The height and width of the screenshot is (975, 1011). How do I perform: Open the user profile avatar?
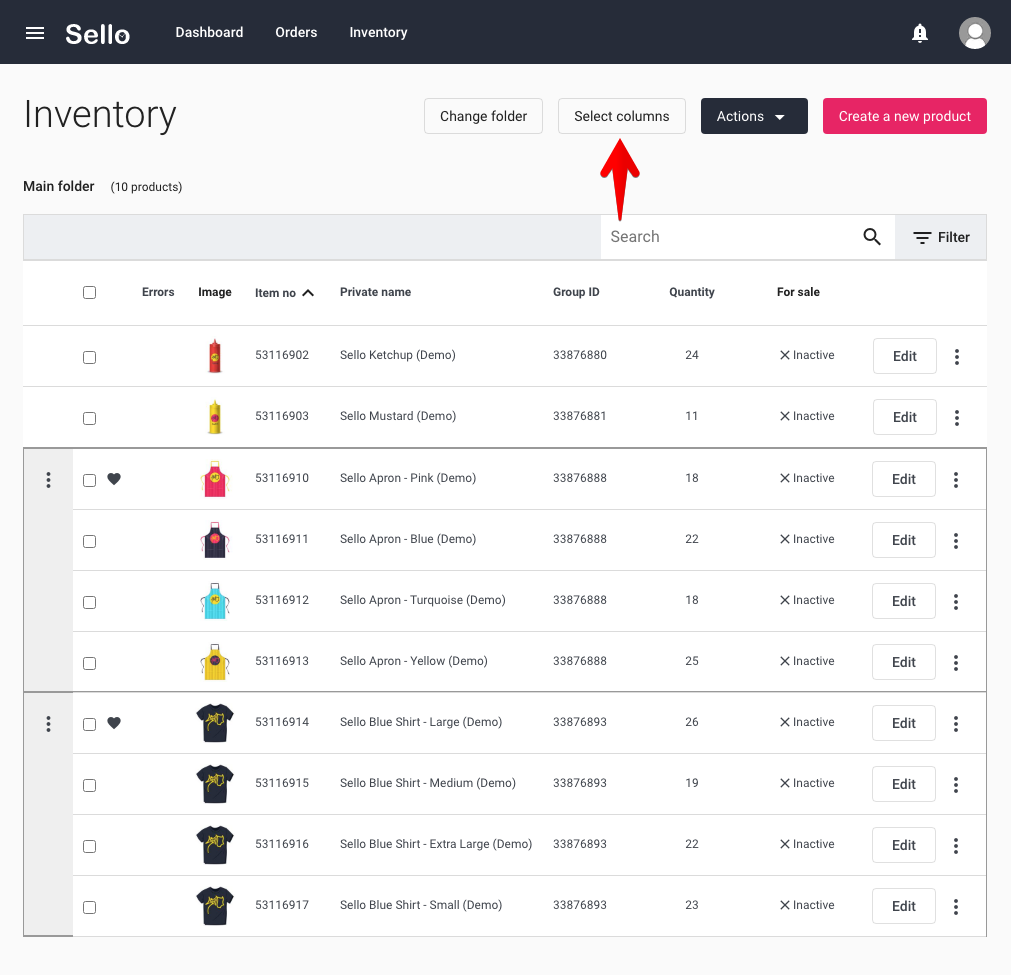coord(974,33)
